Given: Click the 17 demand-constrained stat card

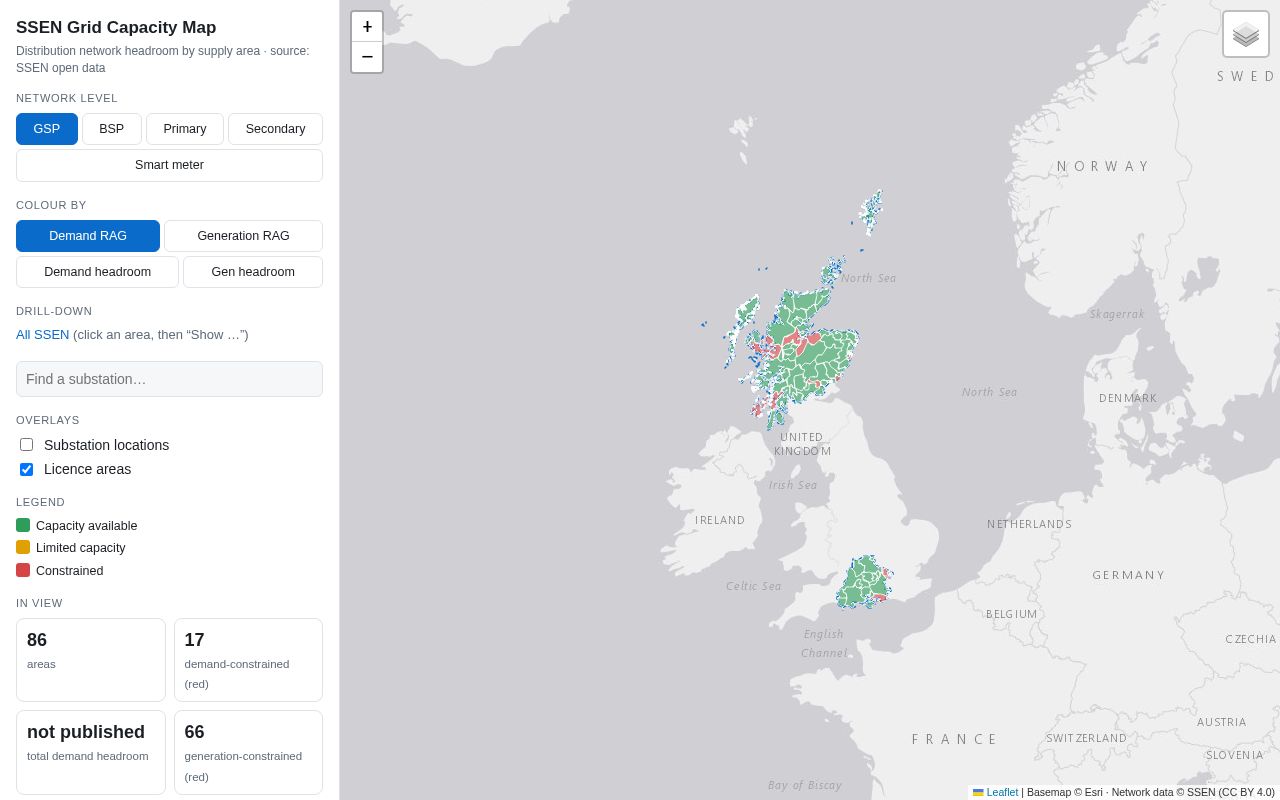Looking at the screenshot, I should [x=248, y=660].
